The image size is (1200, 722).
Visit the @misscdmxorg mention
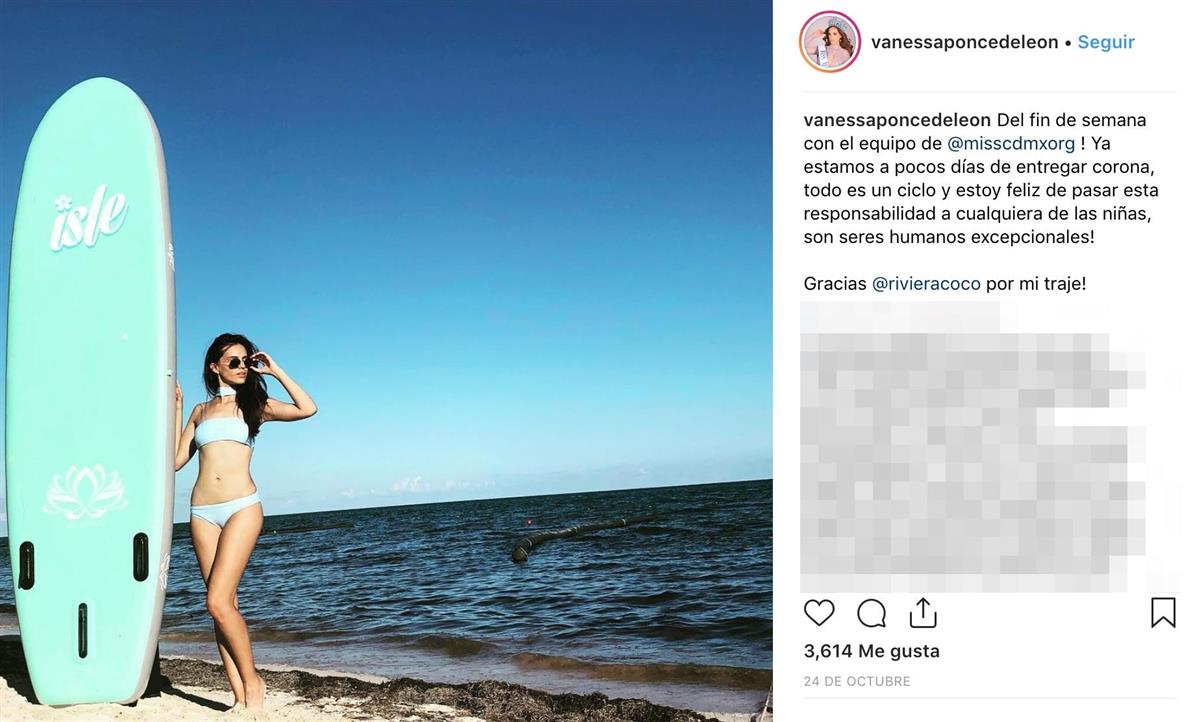pyautogui.click(x=1011, y=143)
